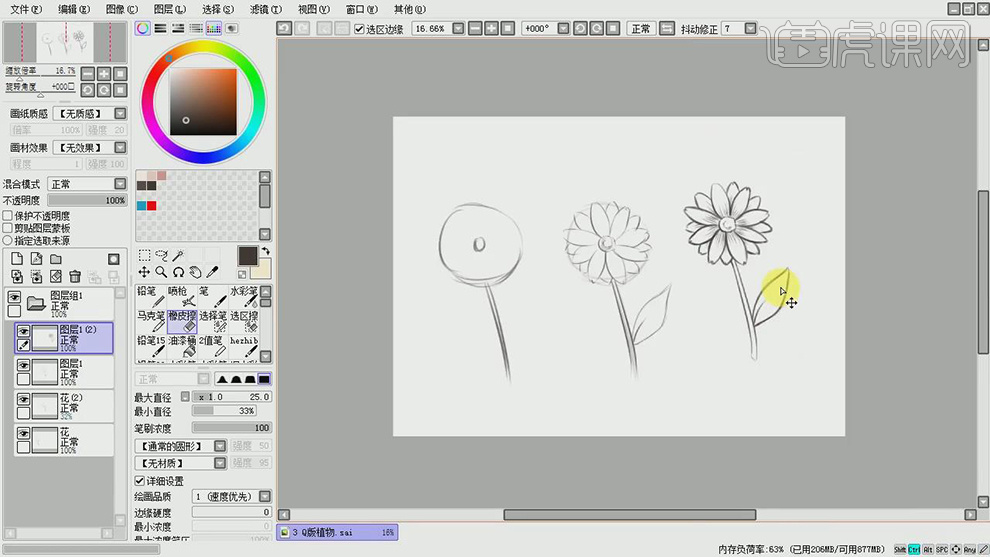The width and height of the screenshot is (990, 557).
Task: Open the 滤镜 filter menu
Action: [262, 9]
